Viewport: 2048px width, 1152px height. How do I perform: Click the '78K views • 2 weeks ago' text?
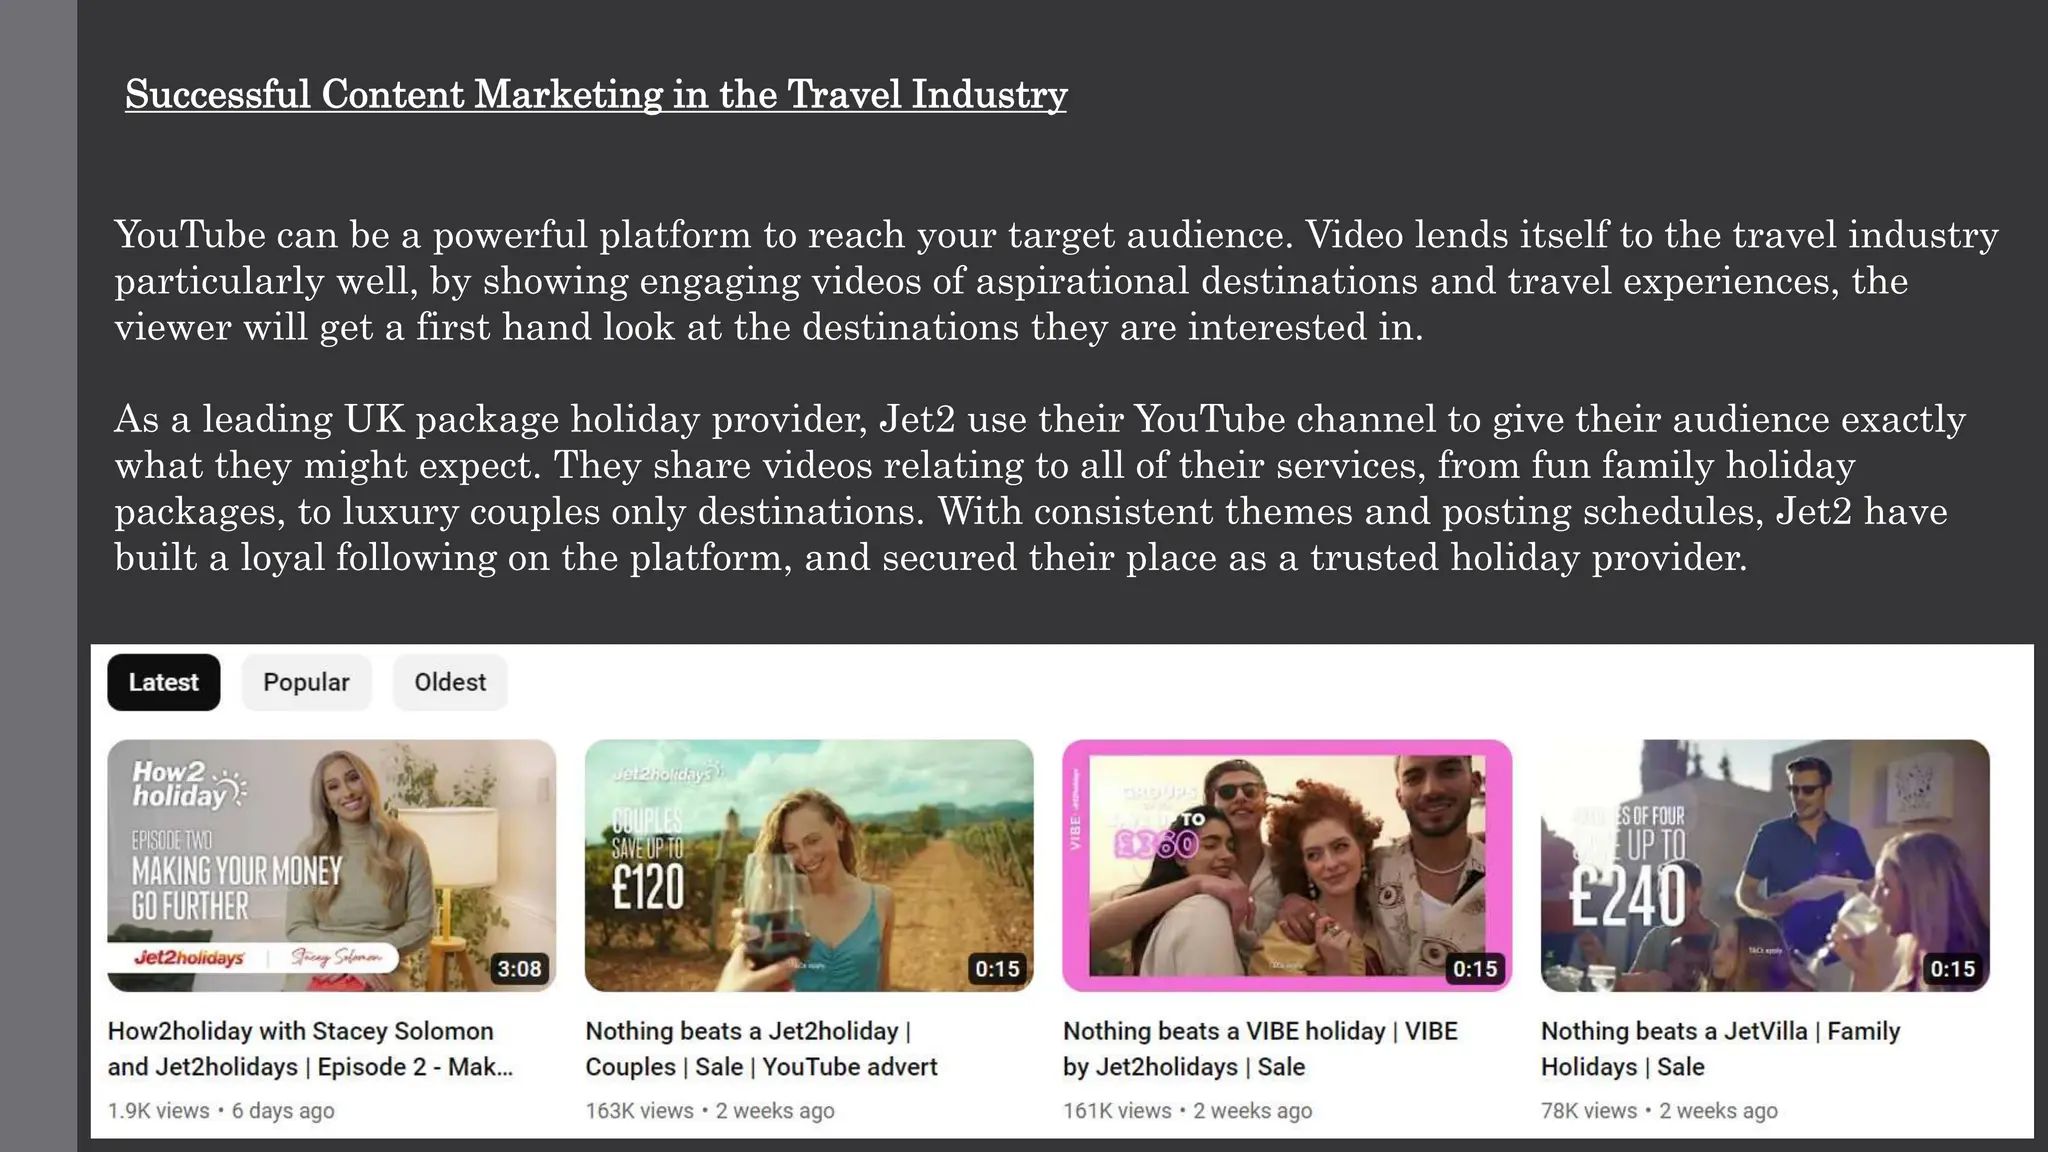pos(1659,1111)
